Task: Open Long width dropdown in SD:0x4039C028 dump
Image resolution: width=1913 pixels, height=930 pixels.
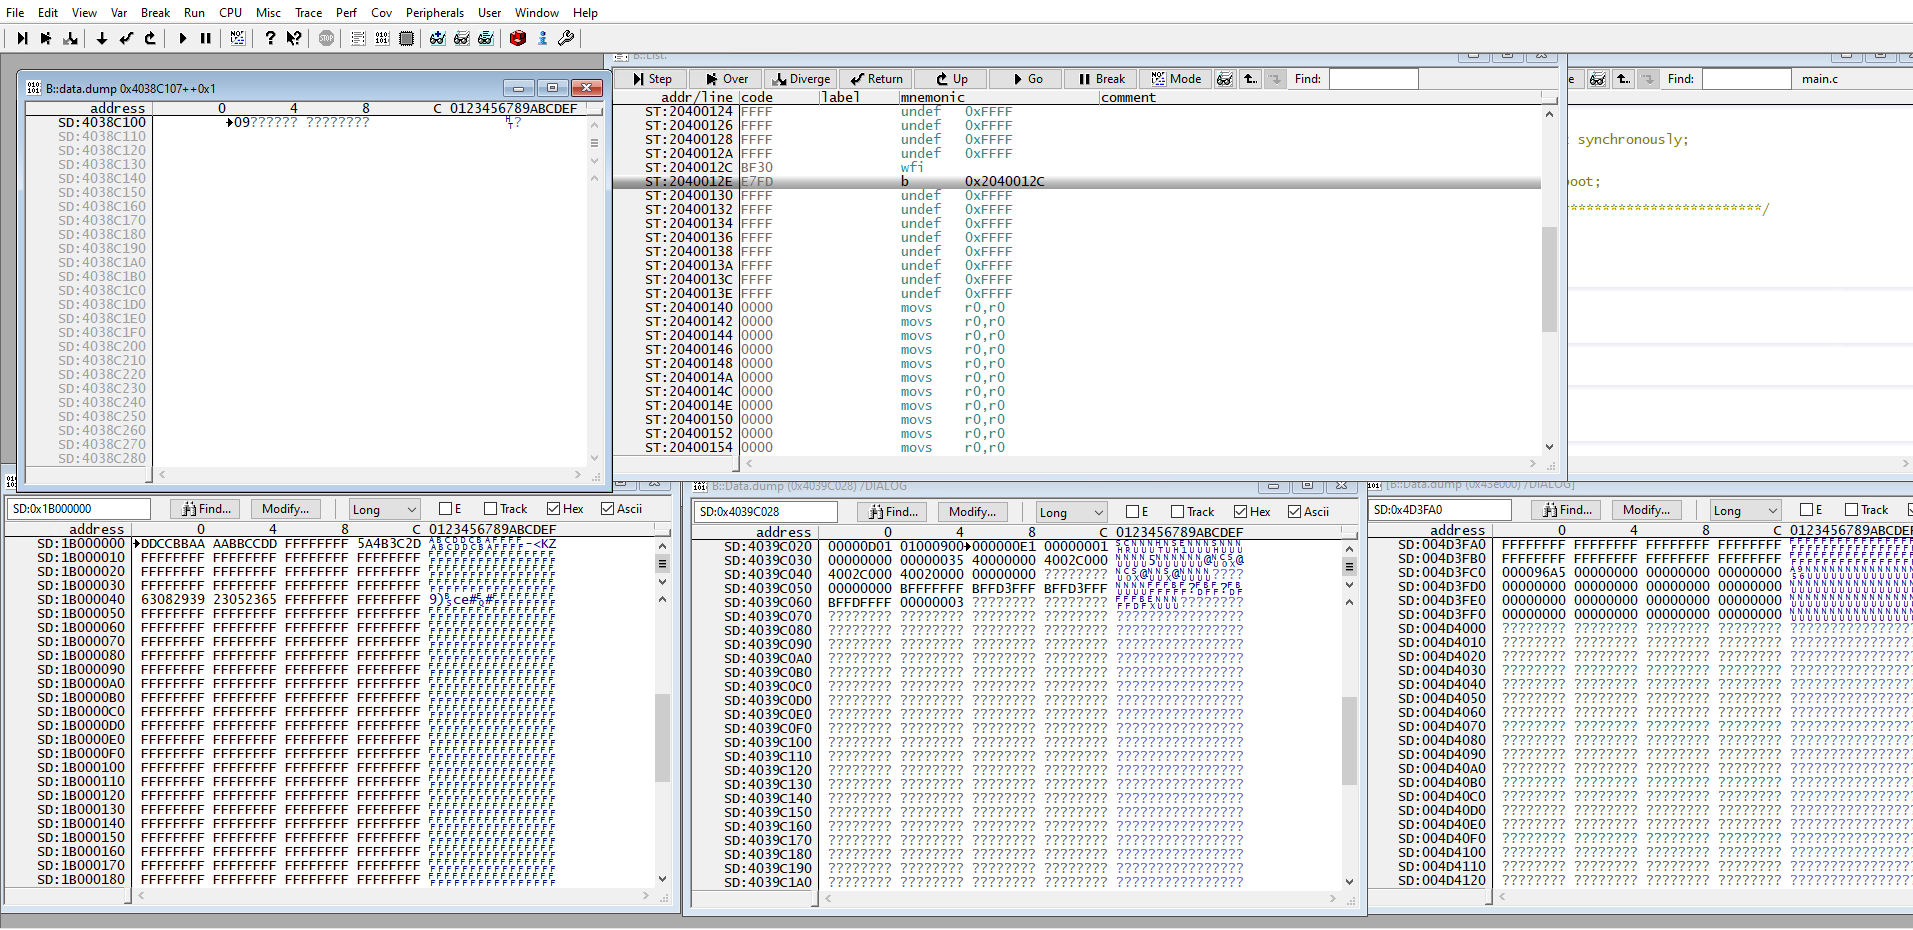Action: (1070, 512)
